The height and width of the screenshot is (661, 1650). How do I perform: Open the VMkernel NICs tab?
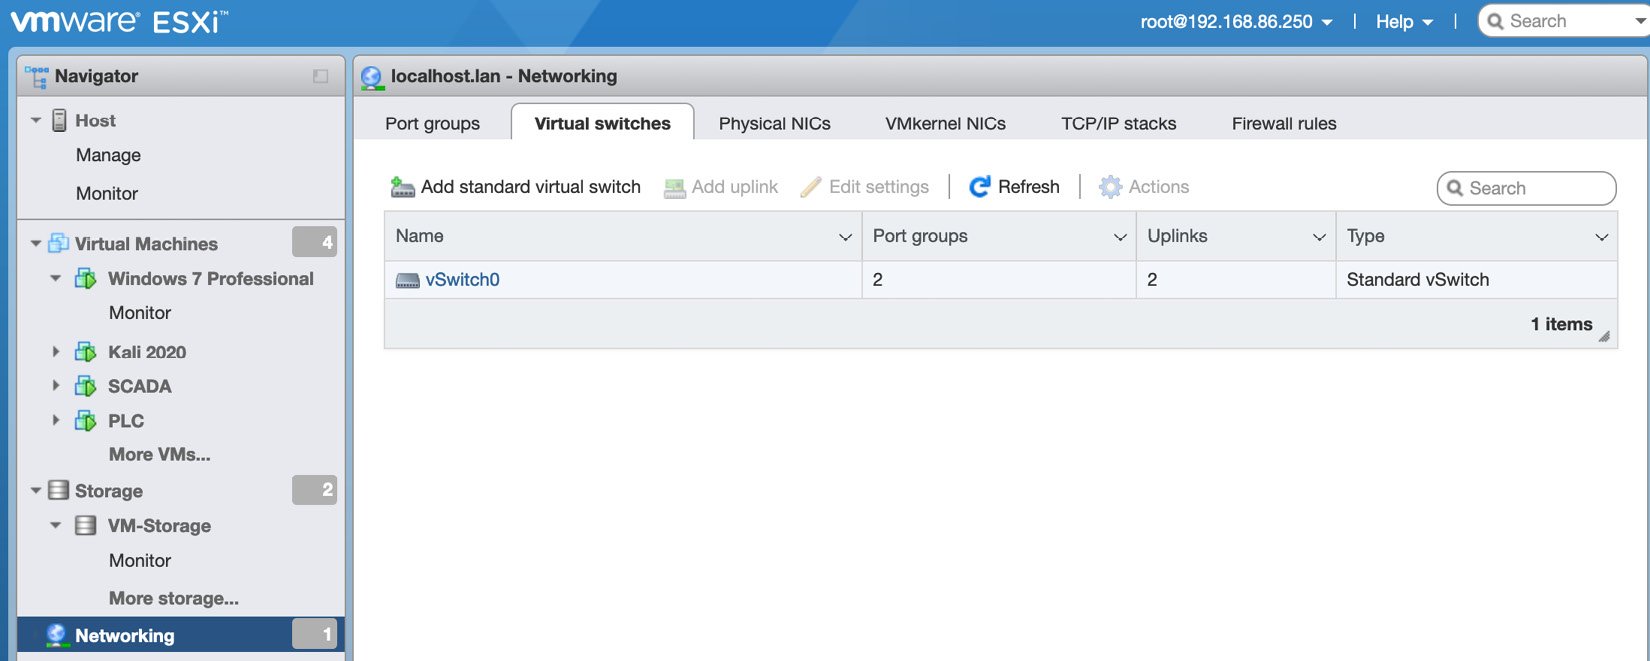(x=945, y=123)
